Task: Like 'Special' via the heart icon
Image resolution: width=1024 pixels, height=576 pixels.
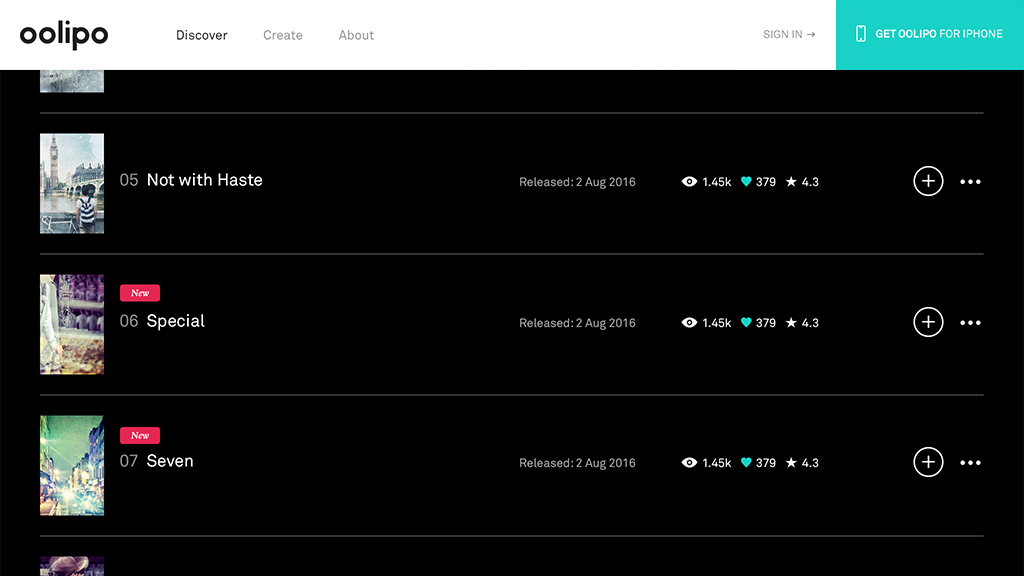Action: click(x=746, y=323)
